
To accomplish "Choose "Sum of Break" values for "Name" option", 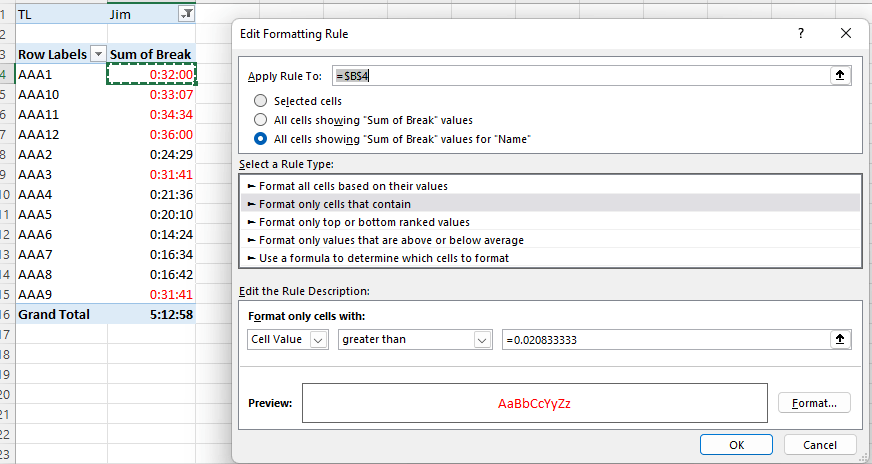I will (x=260, y=139).
